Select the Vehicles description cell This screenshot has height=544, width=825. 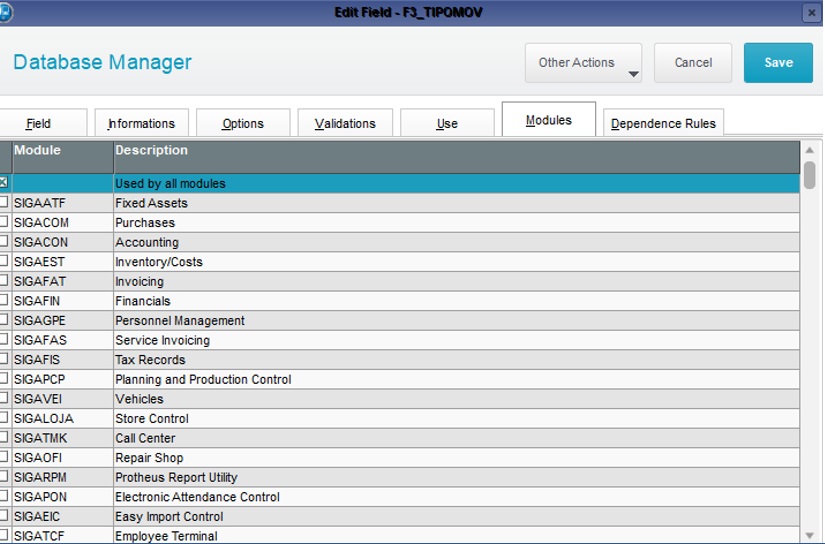457,399
